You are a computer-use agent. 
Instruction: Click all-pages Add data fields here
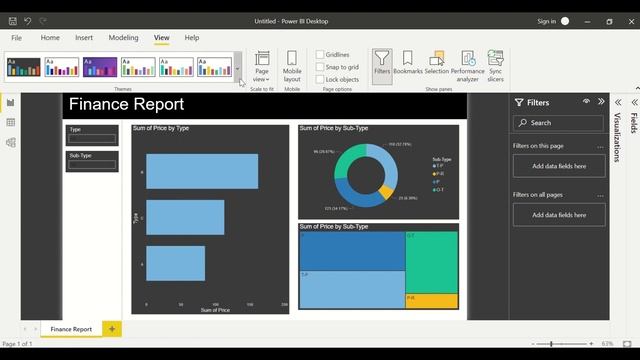(x=559, y=215)
